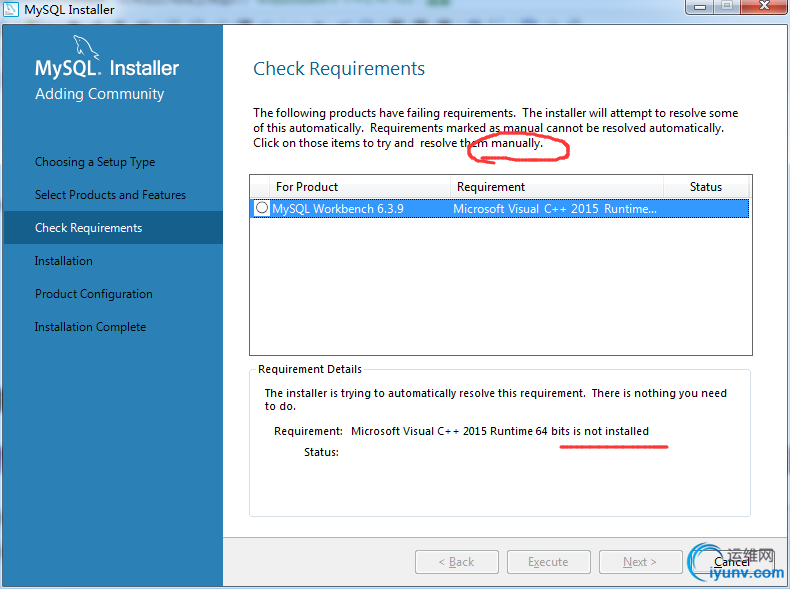Sort by Requirement column header
790x589 pixels.
point(556,187)
